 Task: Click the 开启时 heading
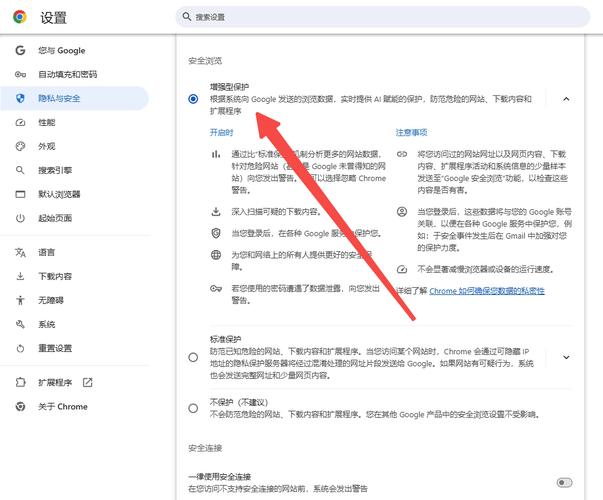[x=222, y=133]
